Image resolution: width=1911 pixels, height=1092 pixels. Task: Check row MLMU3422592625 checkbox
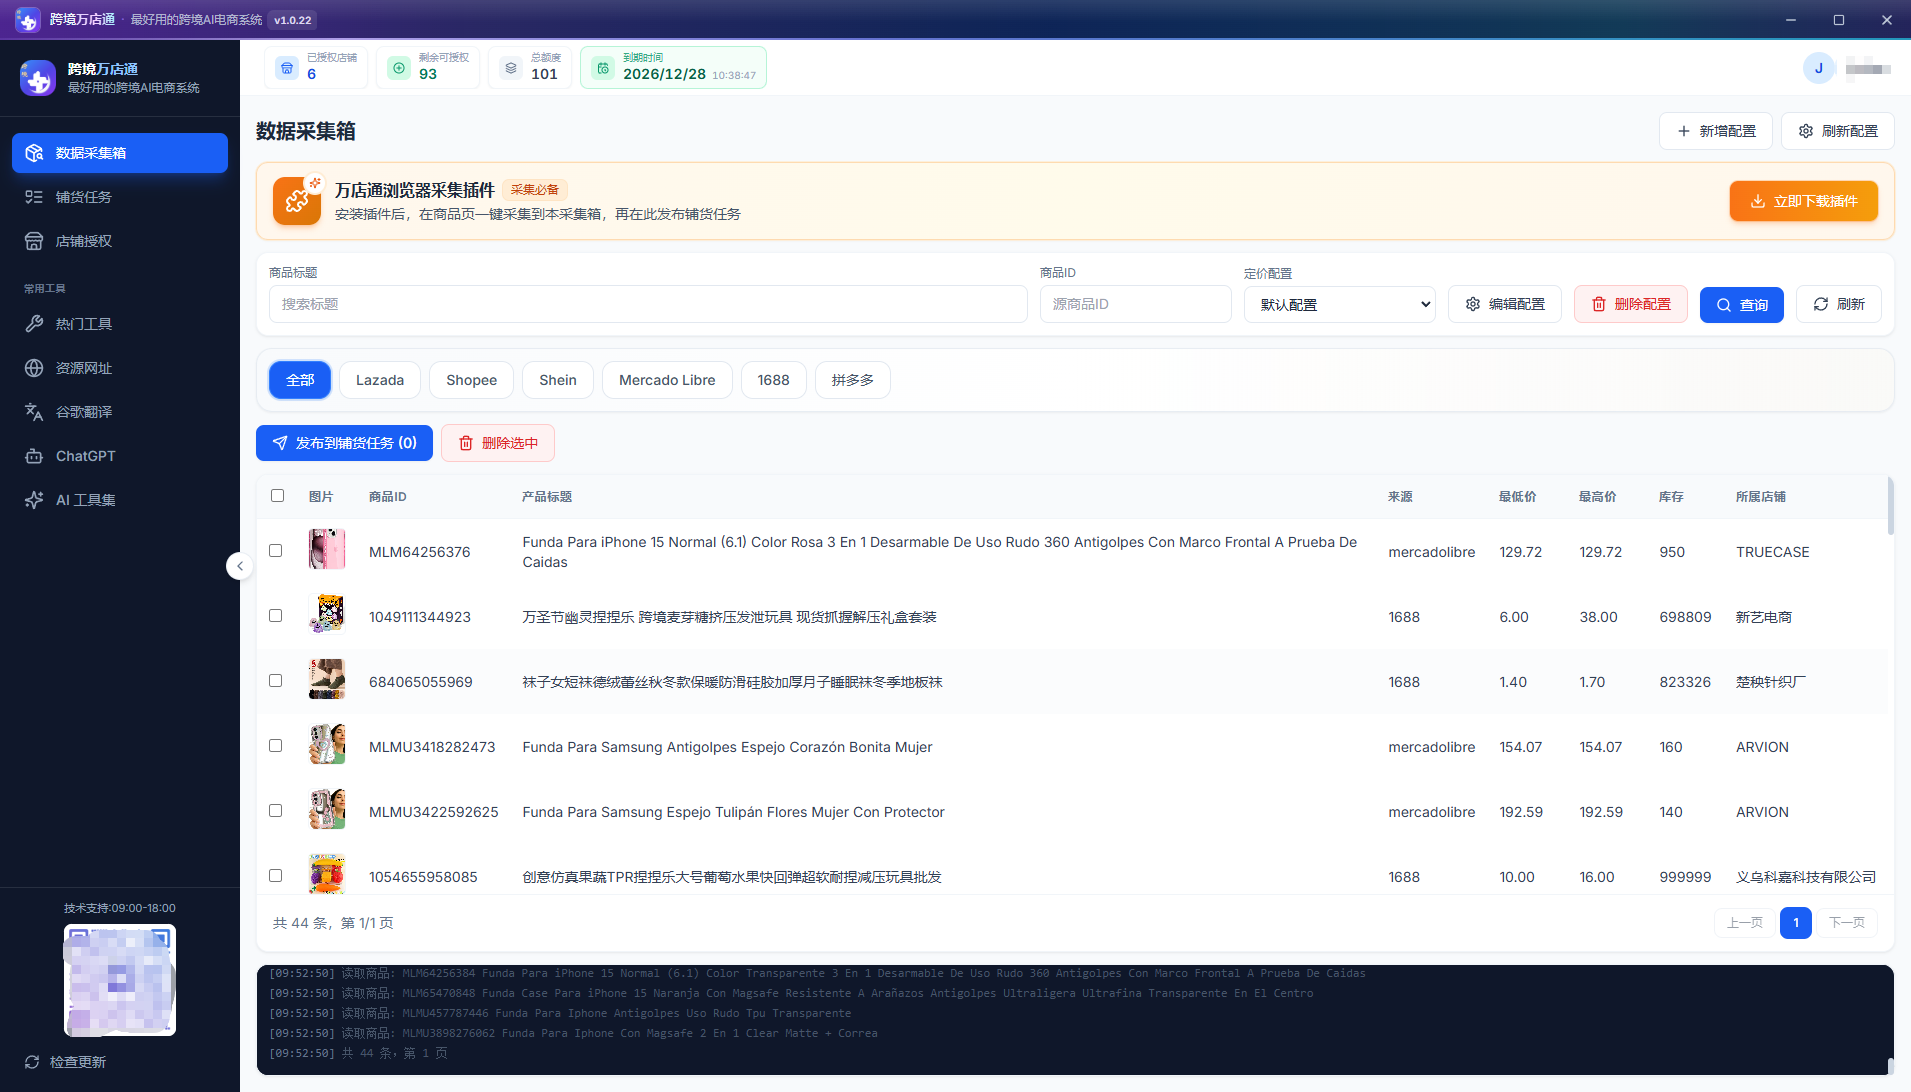click(x=275, y=811)
